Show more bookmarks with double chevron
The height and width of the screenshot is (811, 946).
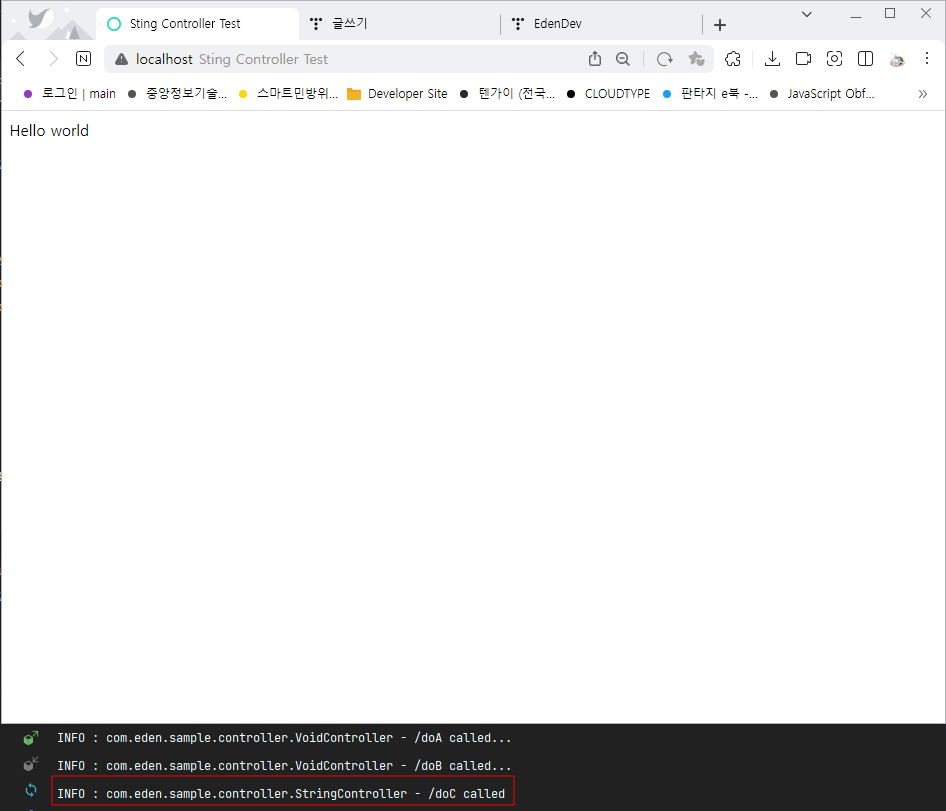(x=922, y=94)
